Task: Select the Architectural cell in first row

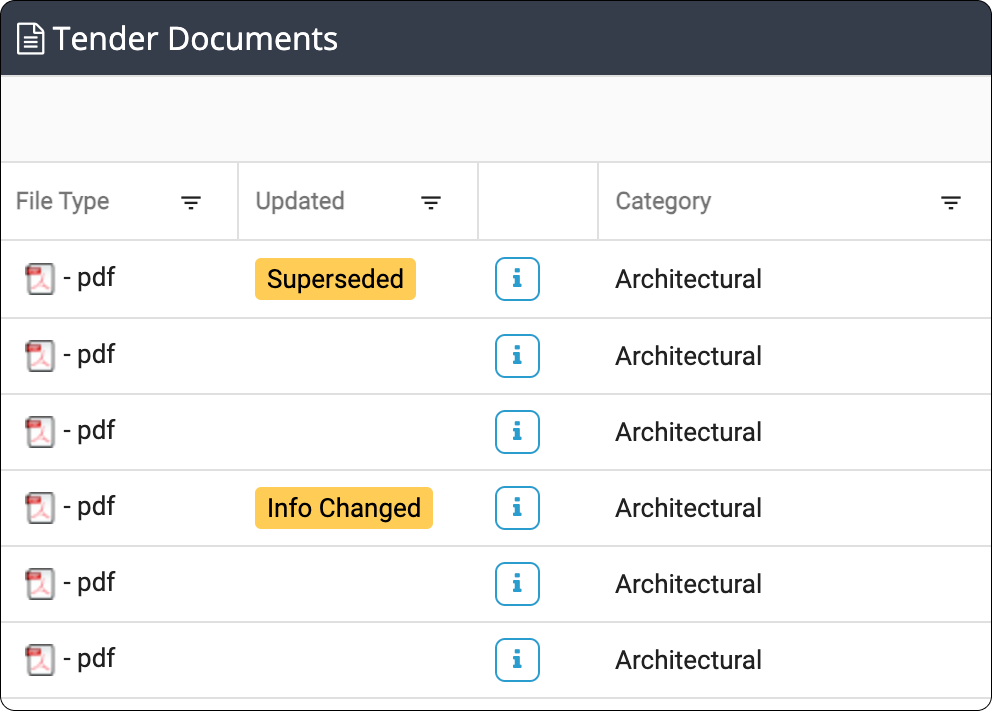Action: pyautogui.click(x=688, y=279)
